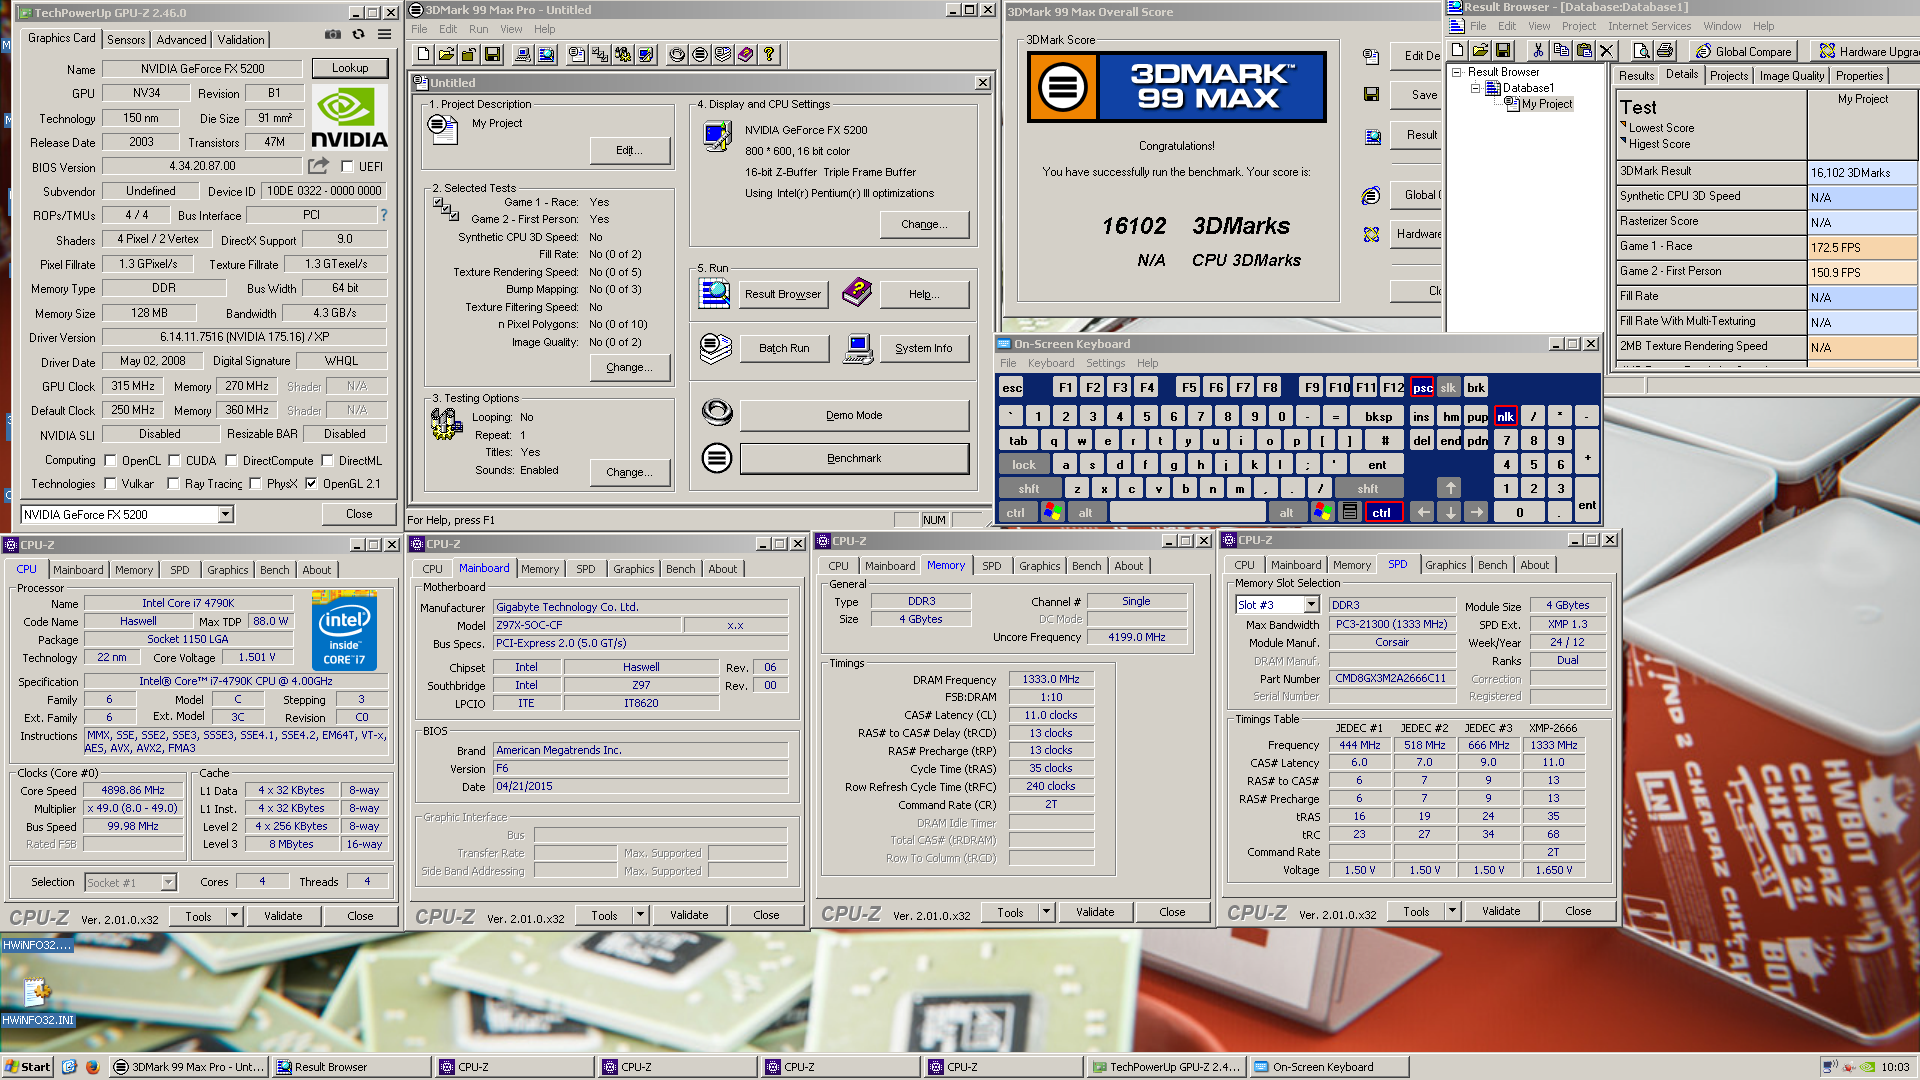Click the Demo Mode ring icon in 3DMark toolbar

click(x=677, y=54)
